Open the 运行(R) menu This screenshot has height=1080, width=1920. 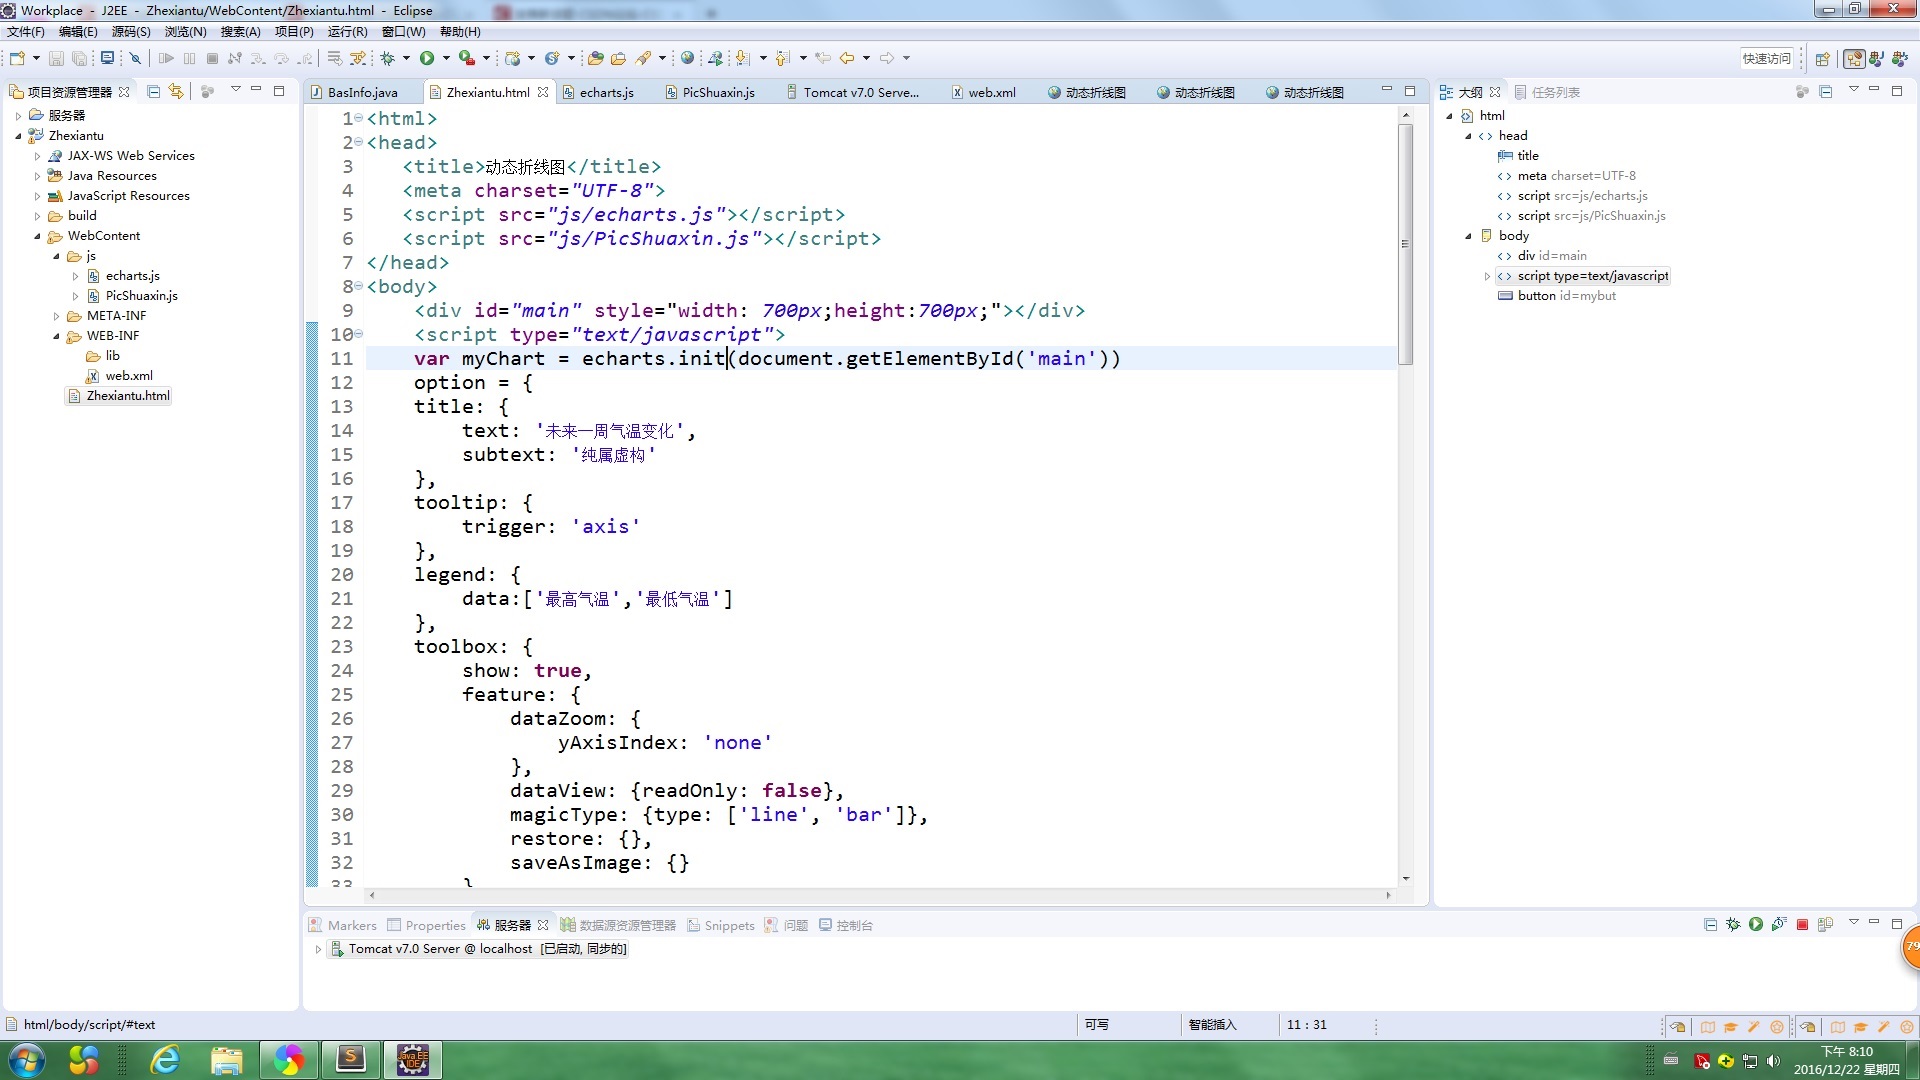pos(347,32)
